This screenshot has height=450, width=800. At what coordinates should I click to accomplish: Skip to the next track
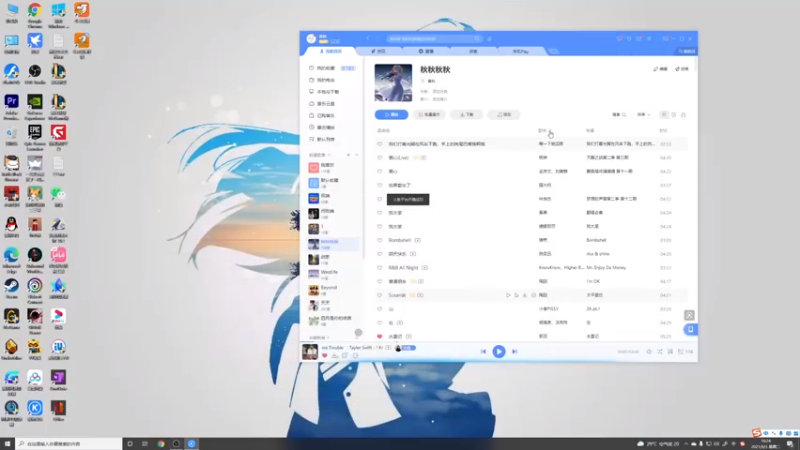point(514,352)
